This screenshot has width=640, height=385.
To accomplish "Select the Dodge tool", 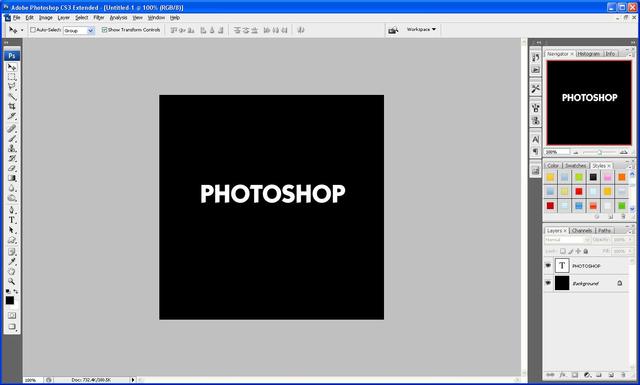I will [12, 198].
